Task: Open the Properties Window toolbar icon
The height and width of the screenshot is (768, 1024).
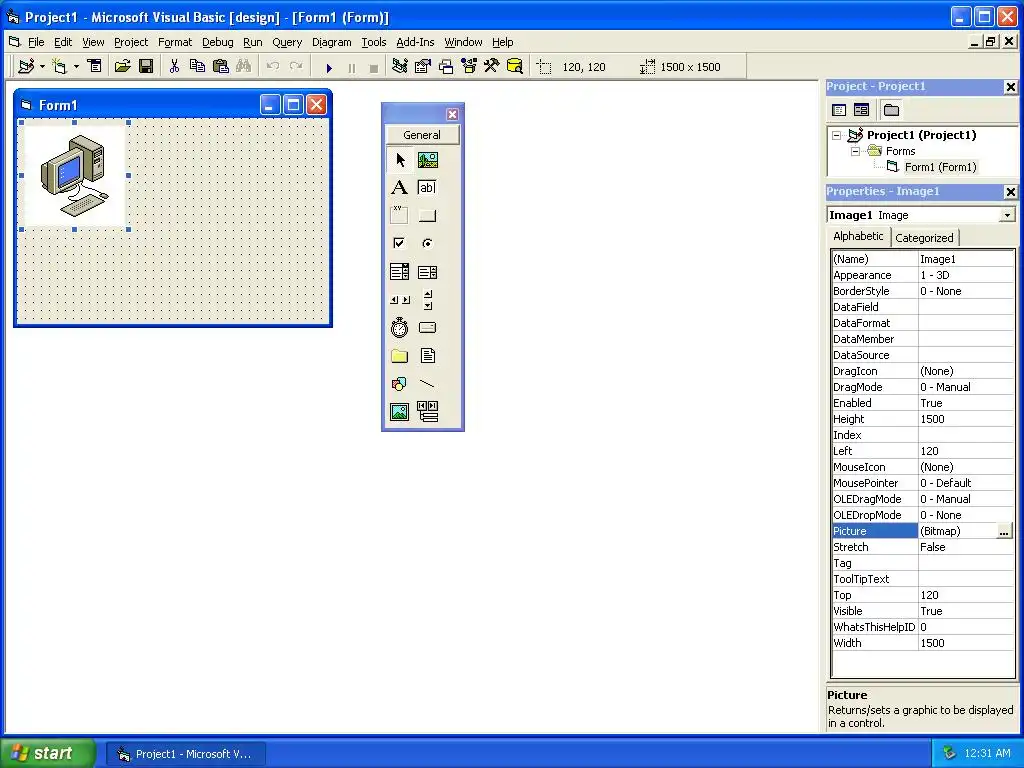Action: [423, 66]
